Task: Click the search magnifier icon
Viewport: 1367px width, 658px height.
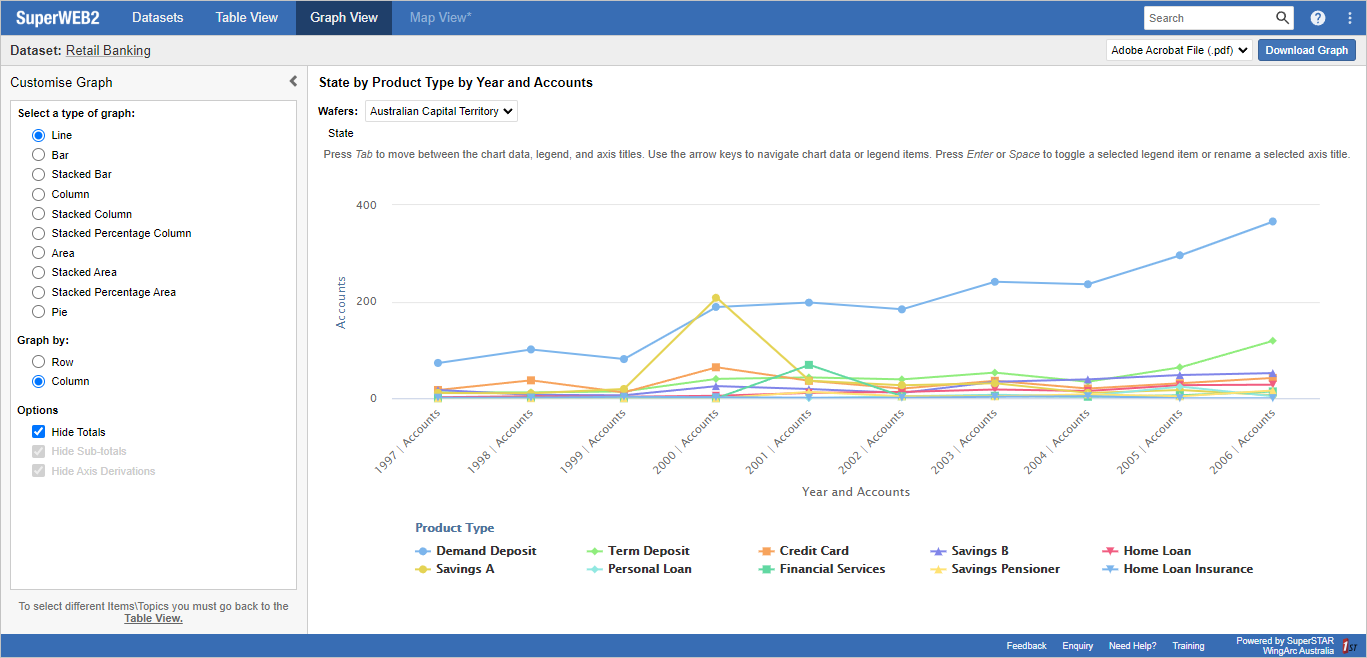Action: 1281,17
